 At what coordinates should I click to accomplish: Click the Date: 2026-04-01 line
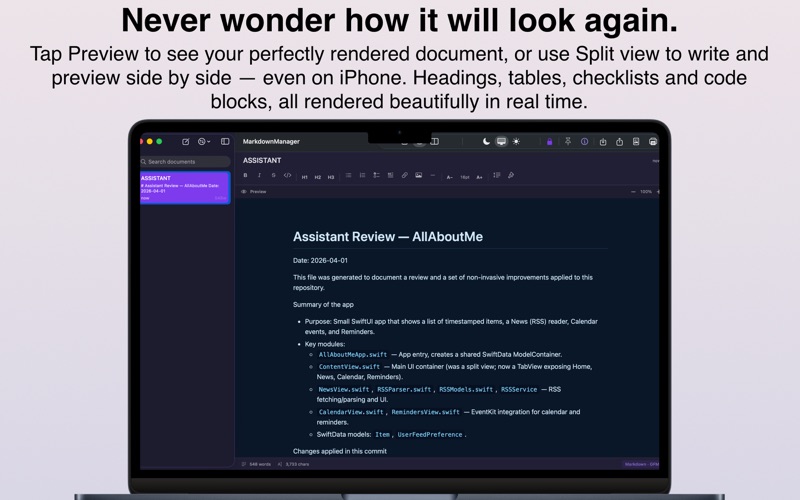320,260
